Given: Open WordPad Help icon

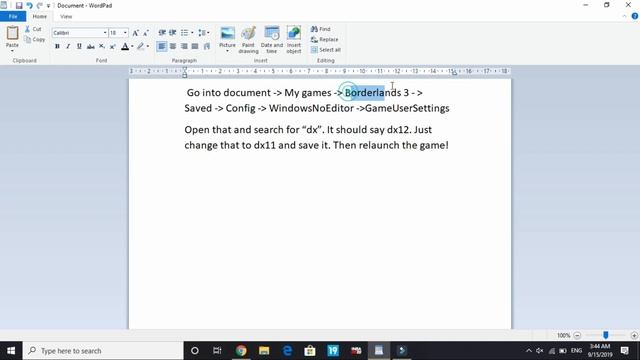Looking at the screenshot, I should coord(635,16).
